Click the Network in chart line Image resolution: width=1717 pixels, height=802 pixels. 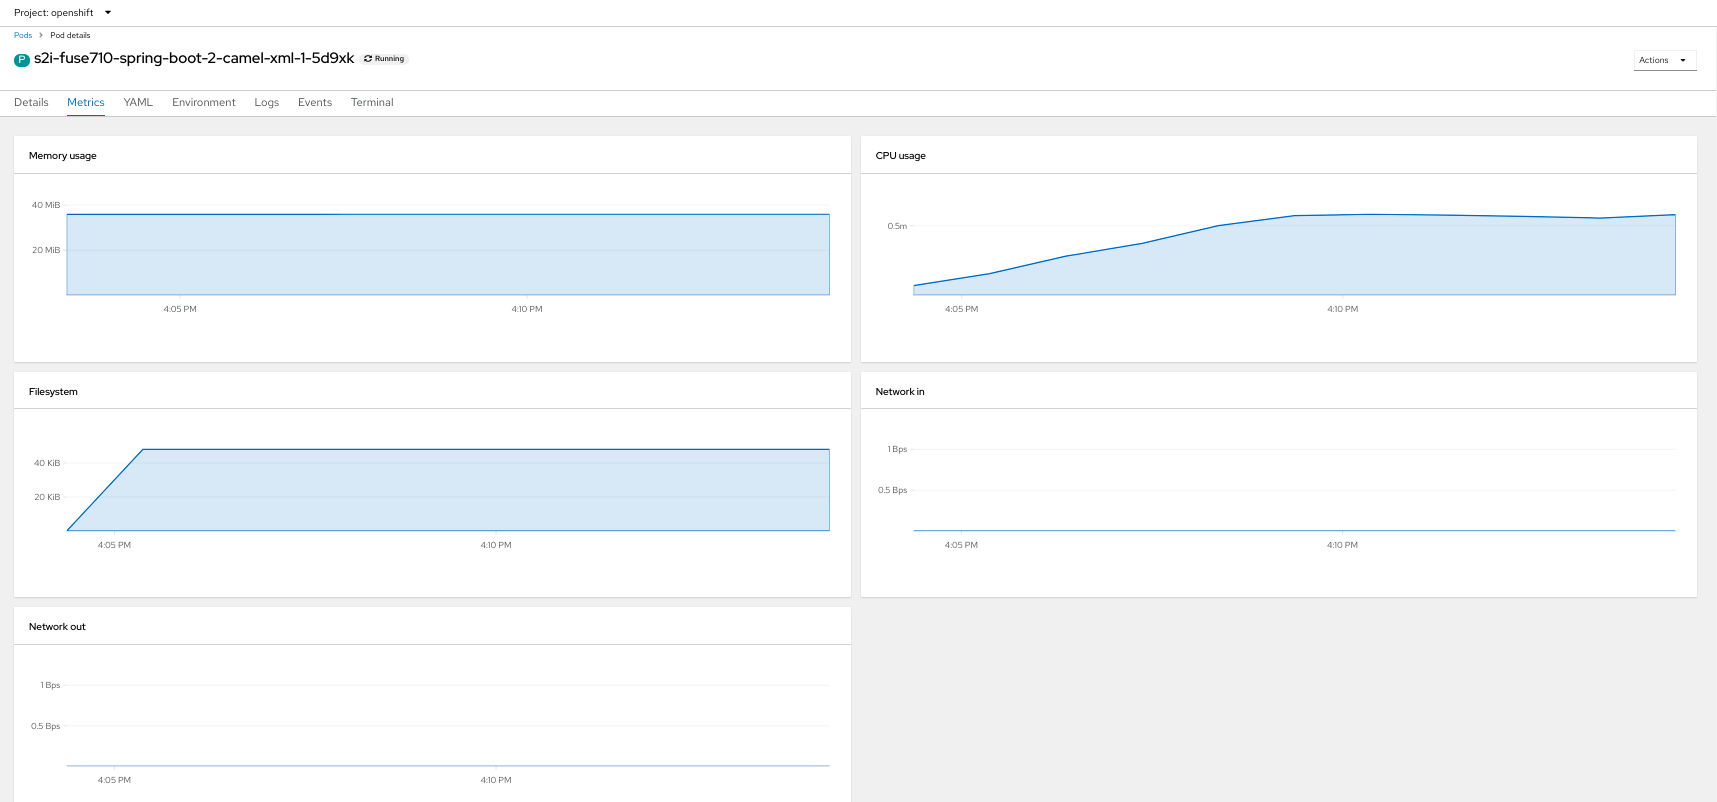click(x=1294, y=530)
